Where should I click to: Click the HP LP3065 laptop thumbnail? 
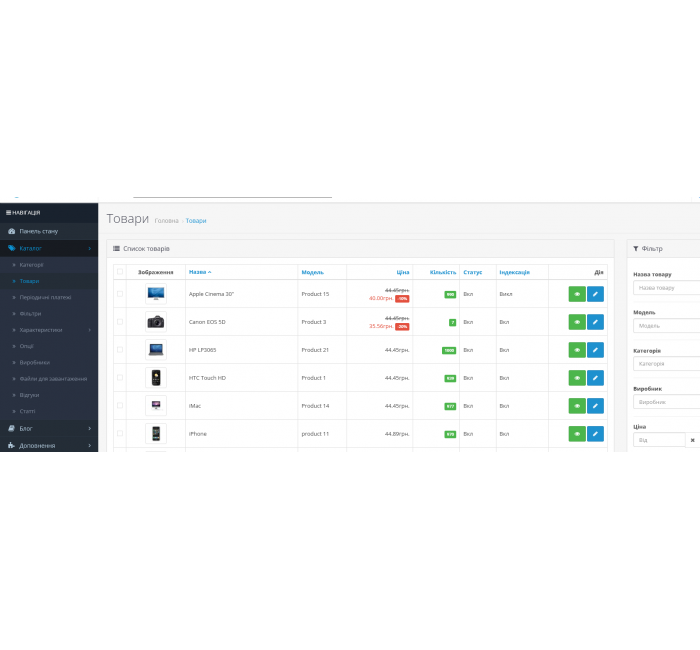(x=156, y=350)
